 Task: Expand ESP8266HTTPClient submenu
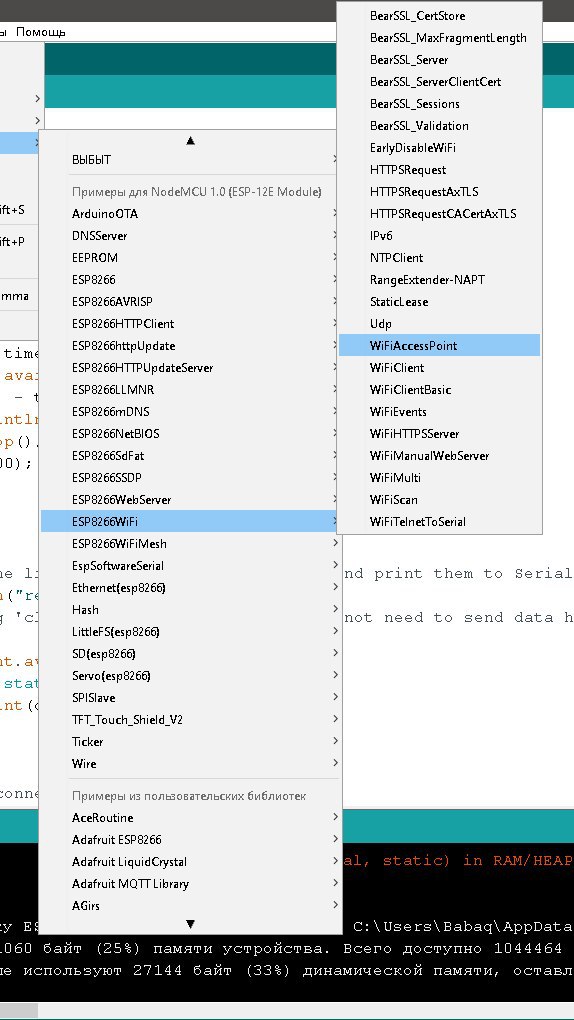click(190, 324)
